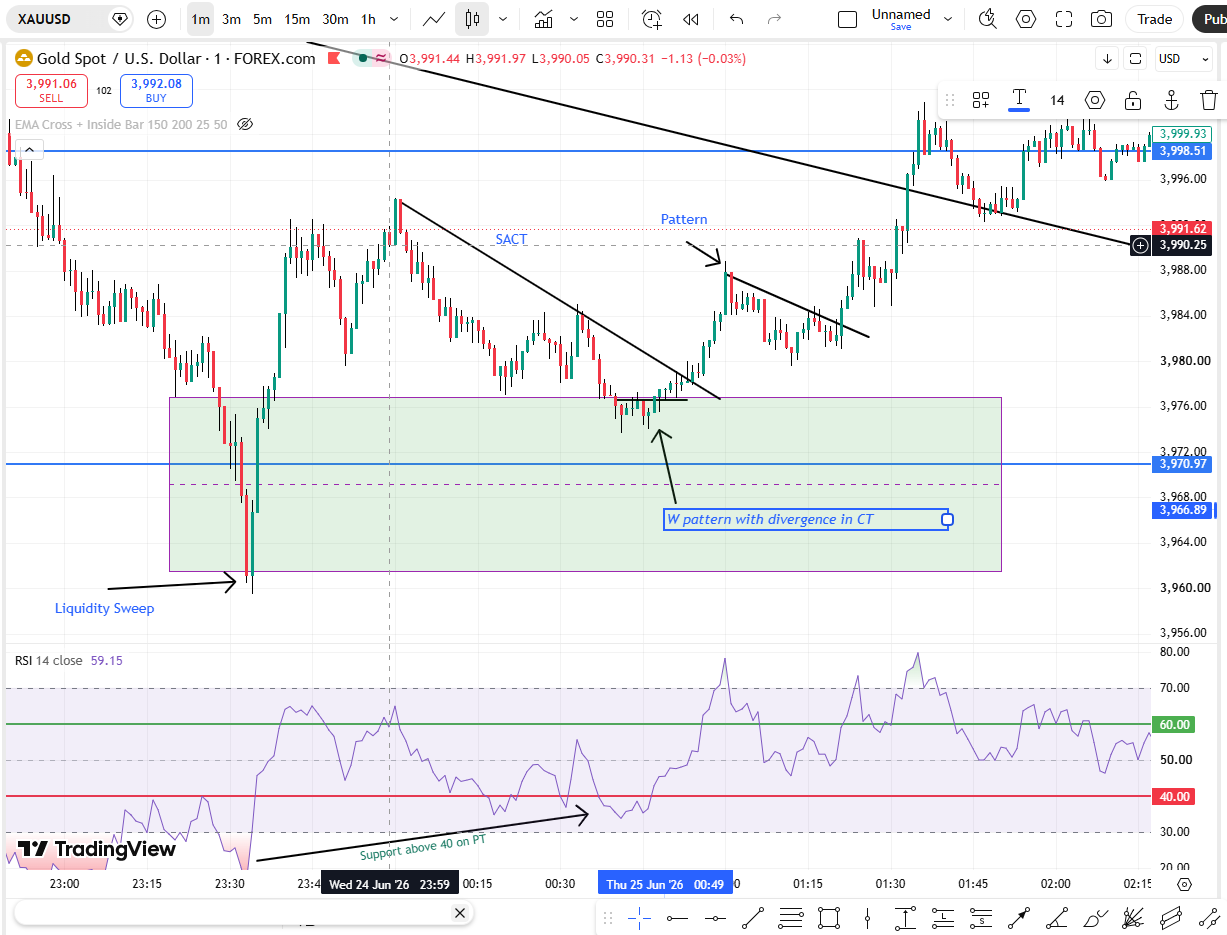Click the red 40.00 RSI level label

coord(1175,796)
